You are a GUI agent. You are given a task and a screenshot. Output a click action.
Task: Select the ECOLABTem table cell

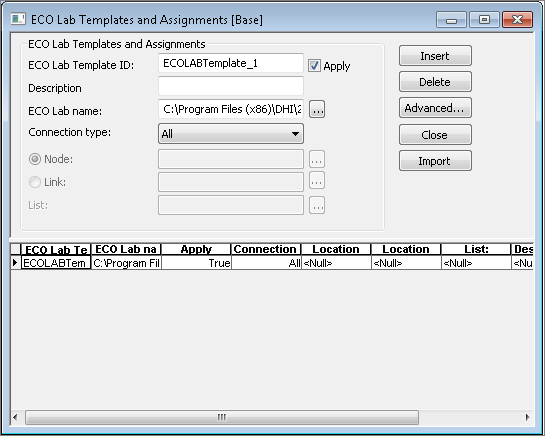(56, 263)
